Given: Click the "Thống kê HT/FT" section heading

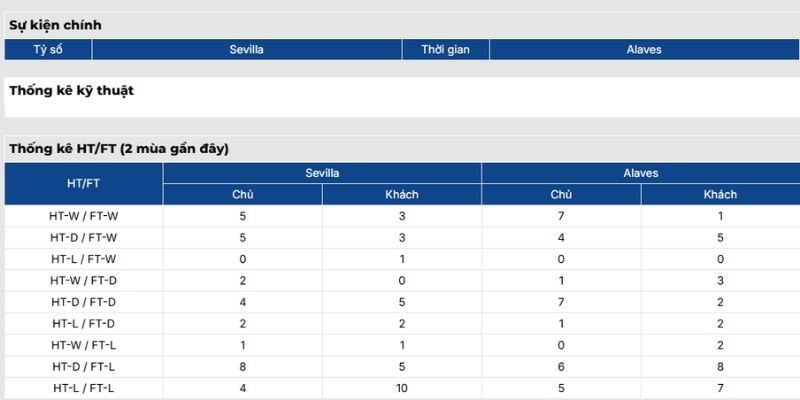Looking at the screenshot, I should tap(120, 148).
